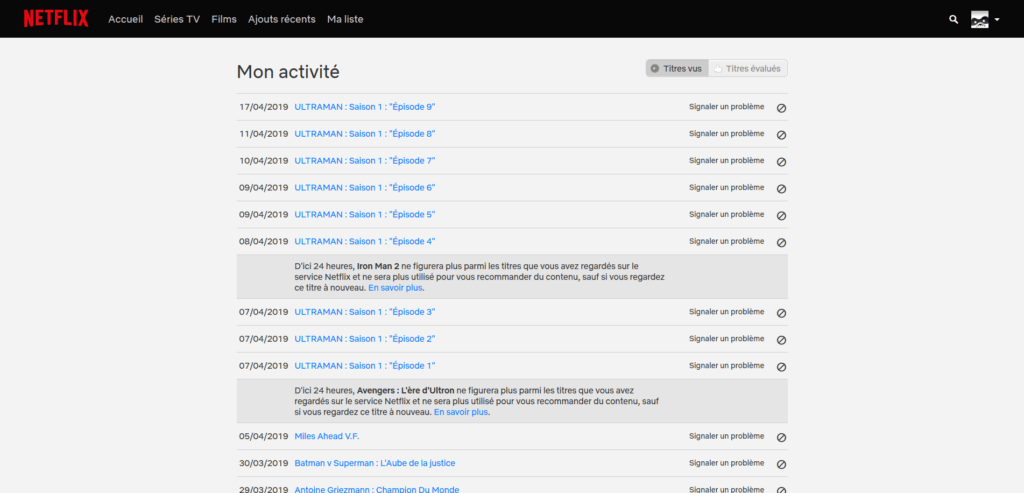Click bold Avengers : L'ère d'Ultron text
1024x493 pixels.
click(406, 390)
